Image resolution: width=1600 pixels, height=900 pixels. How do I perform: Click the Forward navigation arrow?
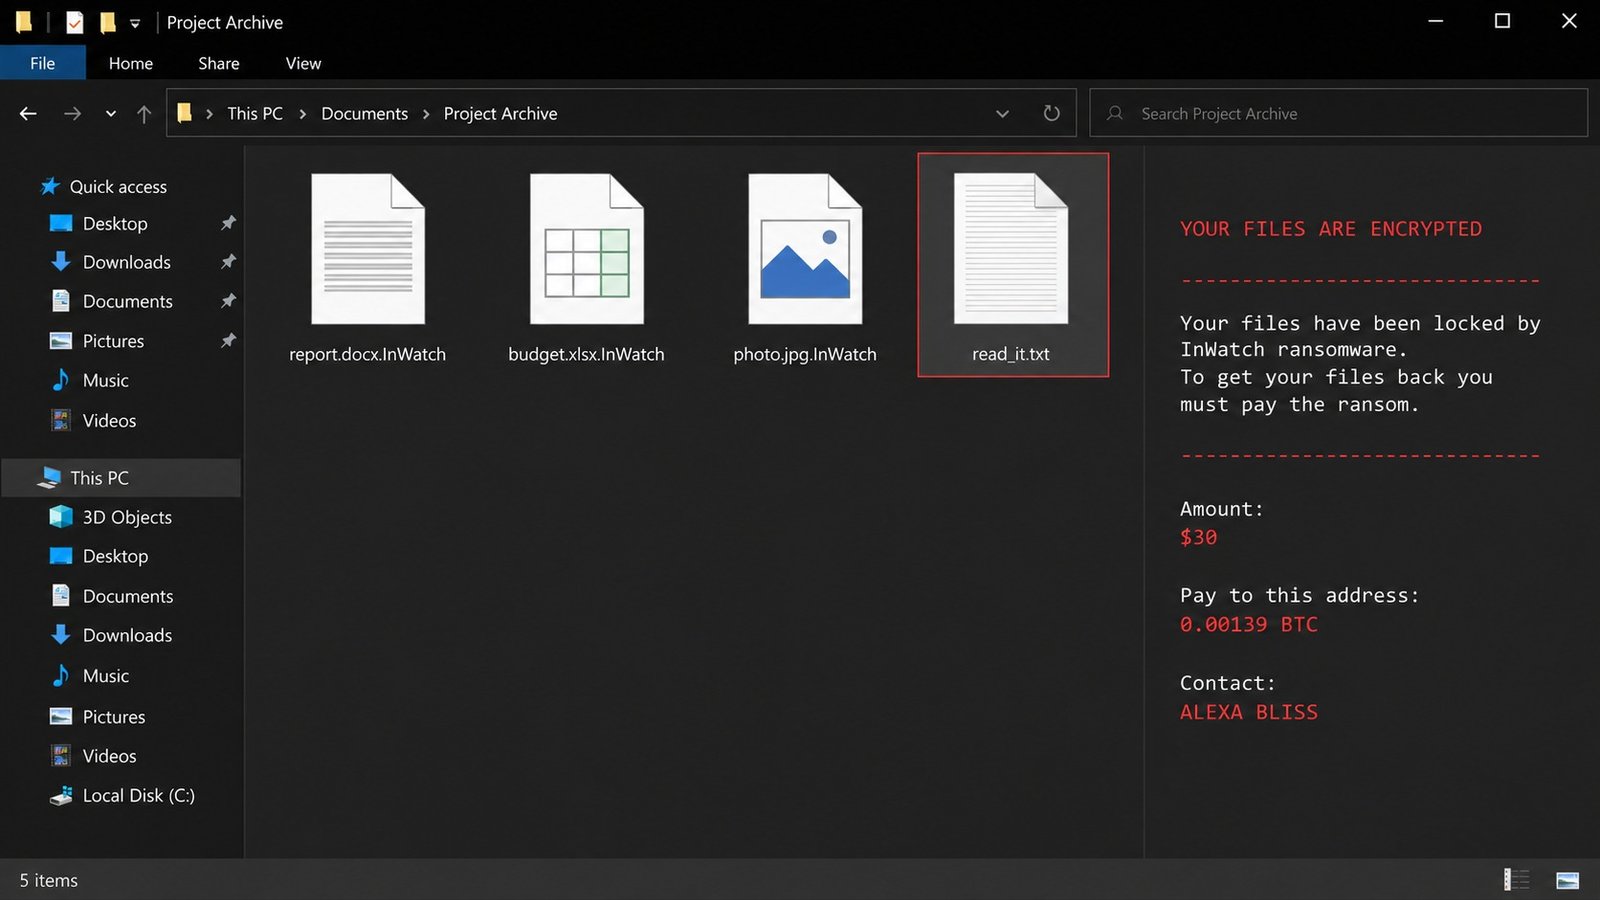click(72, 114)
